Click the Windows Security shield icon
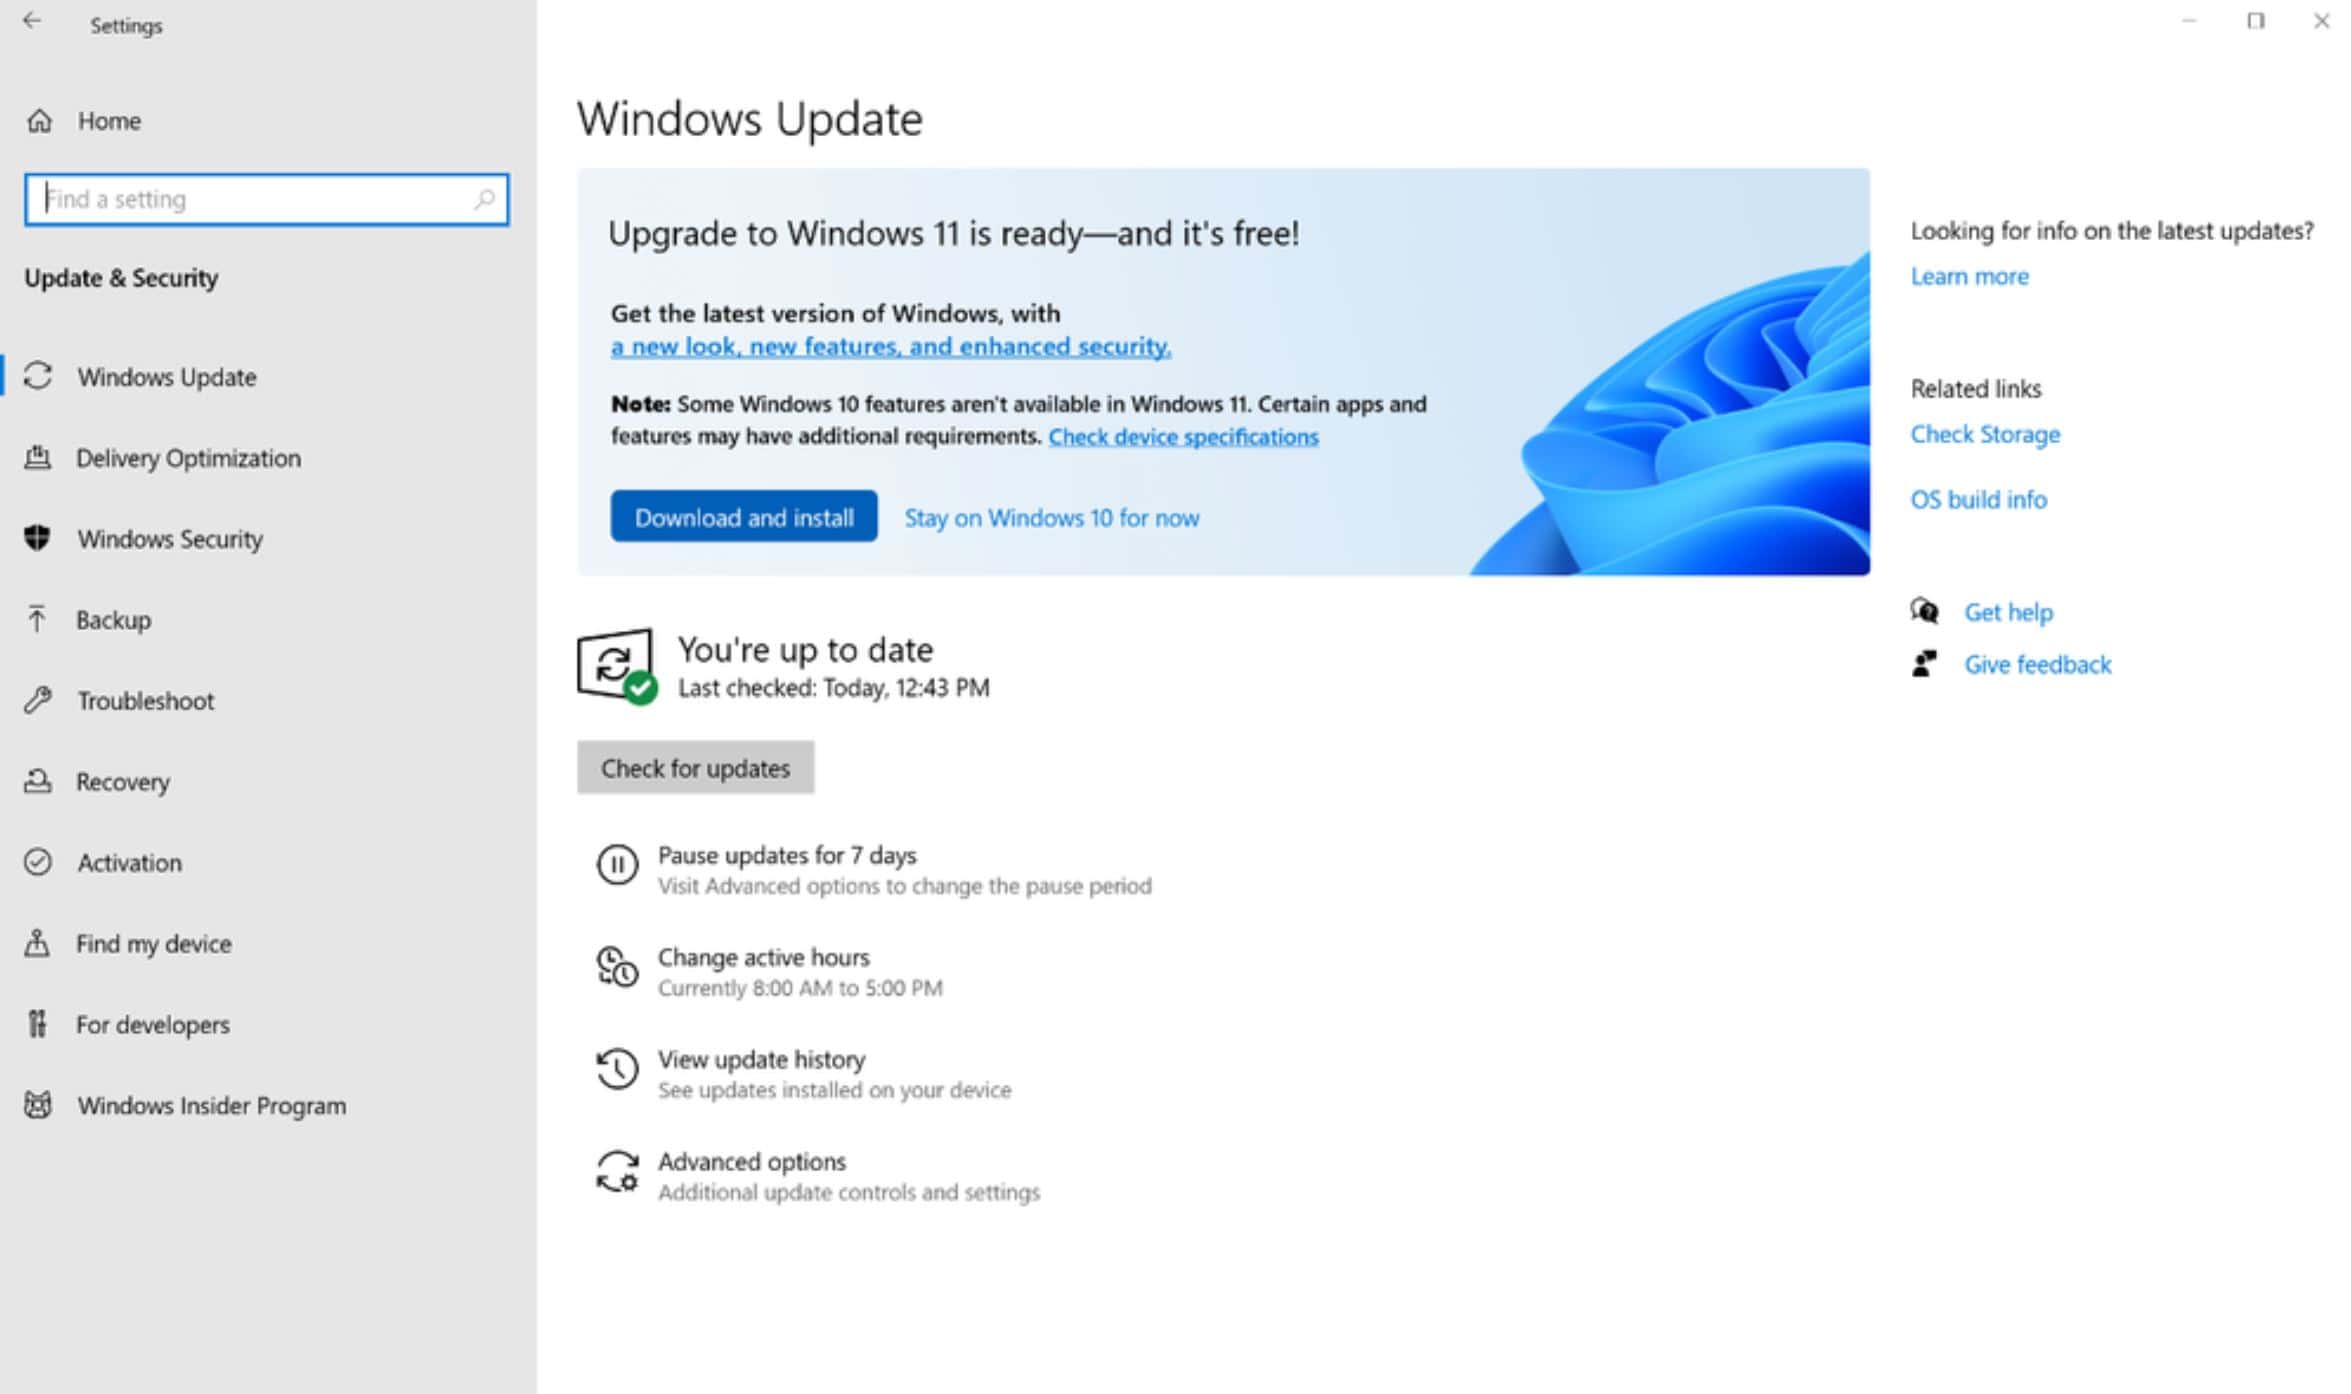 (40, 539)
